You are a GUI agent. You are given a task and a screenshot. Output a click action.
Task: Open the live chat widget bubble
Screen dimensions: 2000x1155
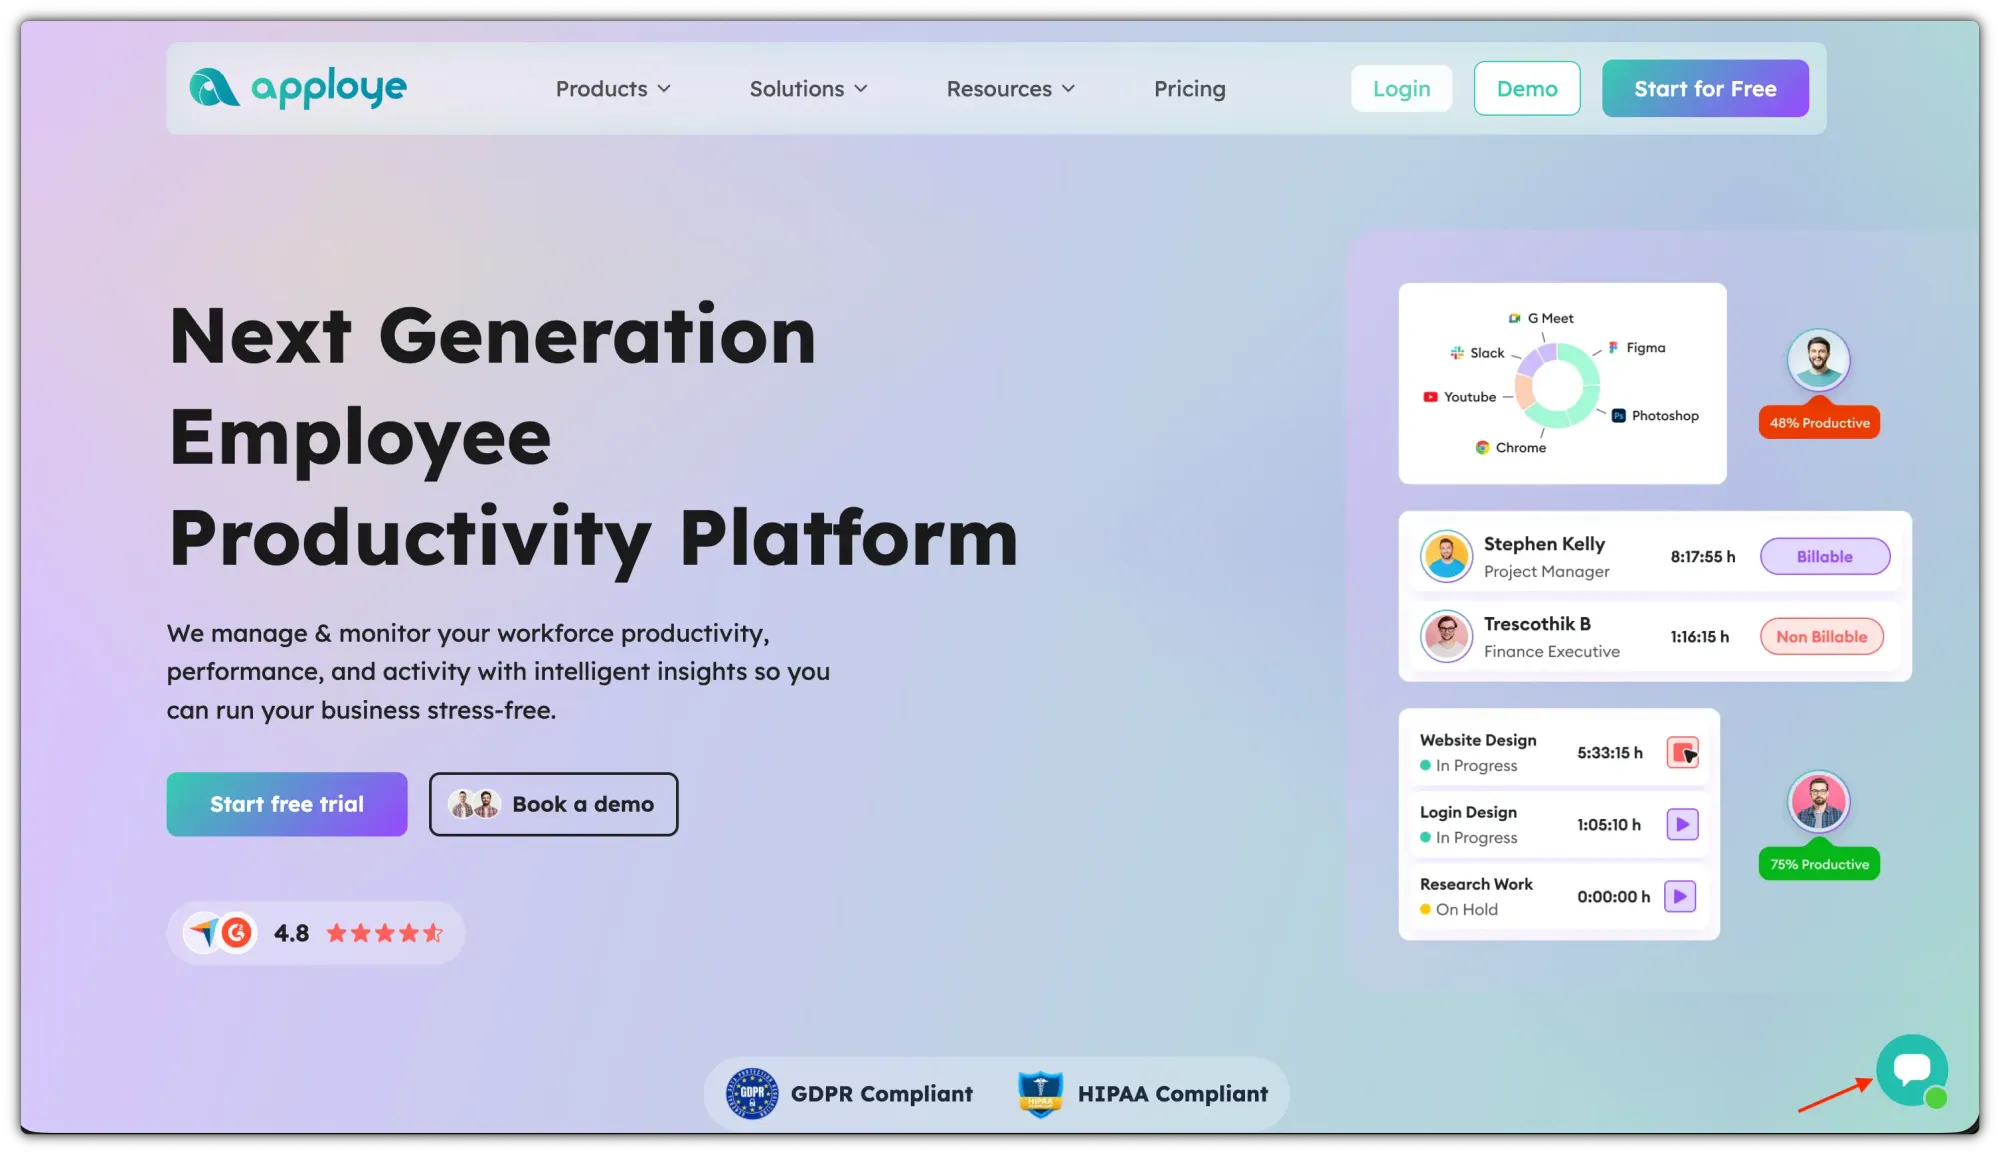tap(1911, 1069)
